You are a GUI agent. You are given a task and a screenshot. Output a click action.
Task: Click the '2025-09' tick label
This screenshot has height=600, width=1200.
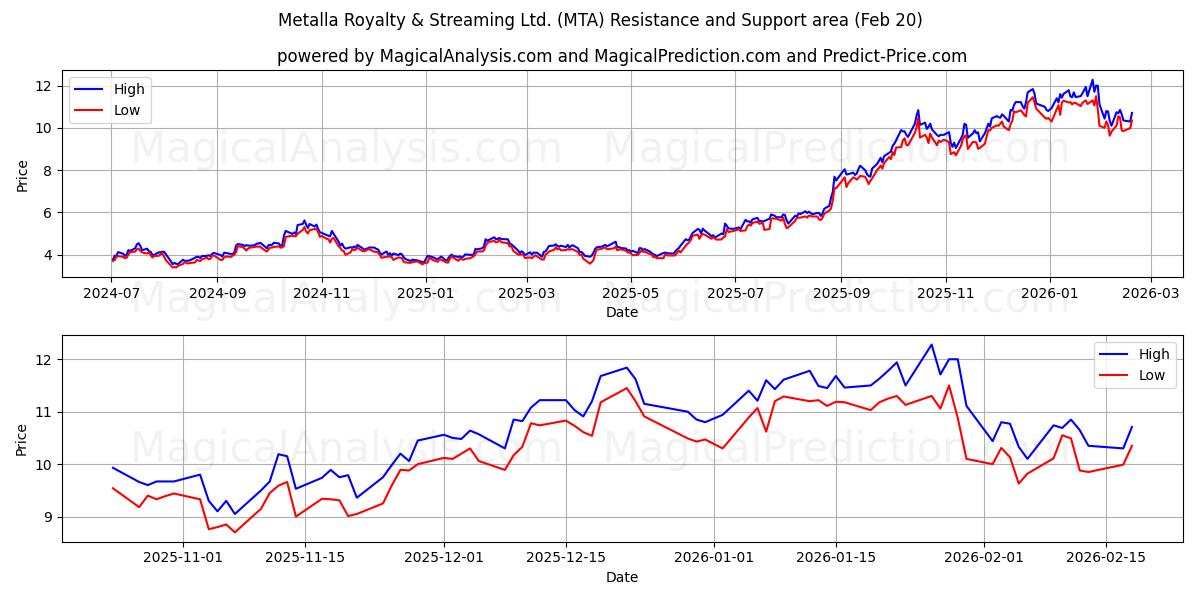point(841,293)
